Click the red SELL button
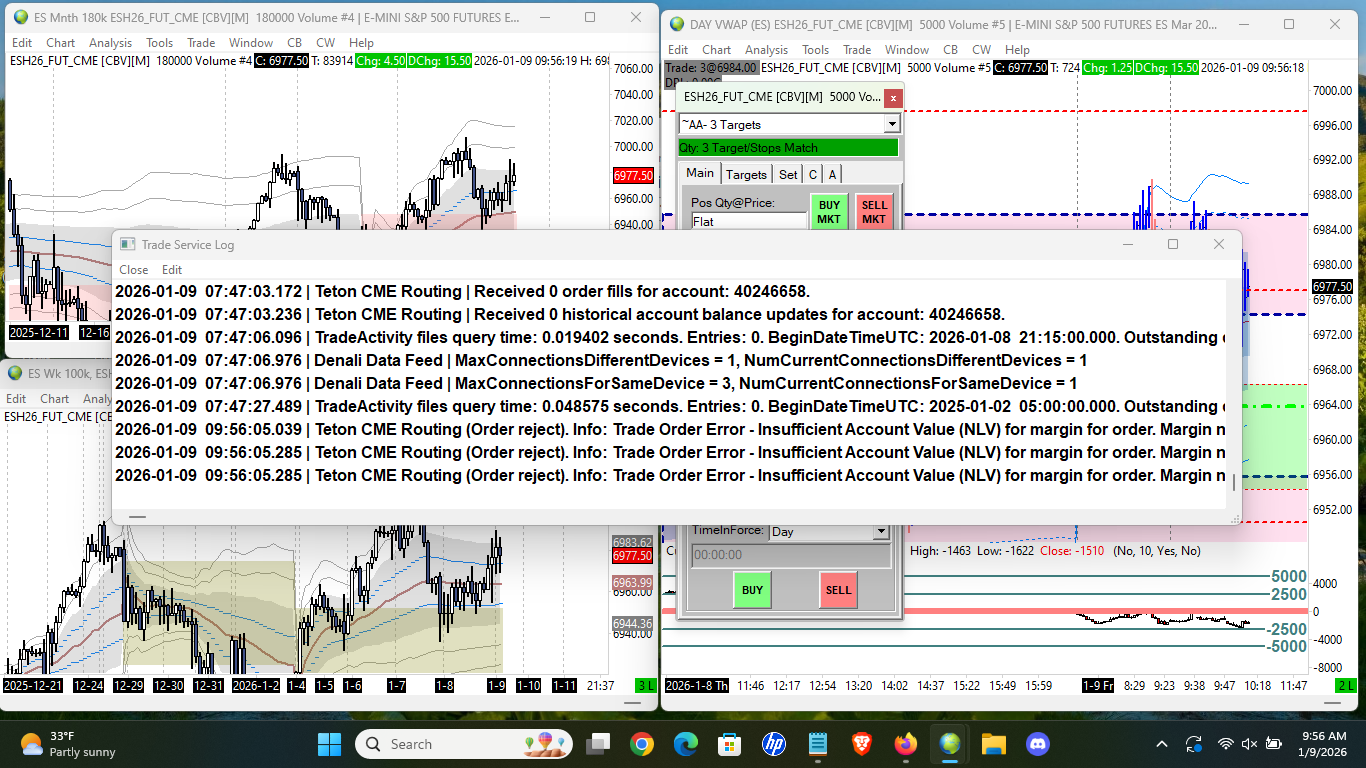 point(839,590)
